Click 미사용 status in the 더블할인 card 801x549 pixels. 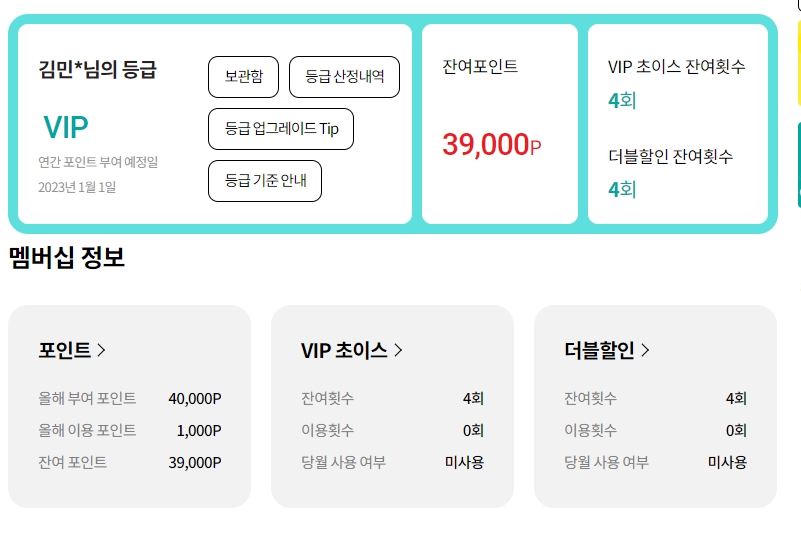tap(727, 463)
